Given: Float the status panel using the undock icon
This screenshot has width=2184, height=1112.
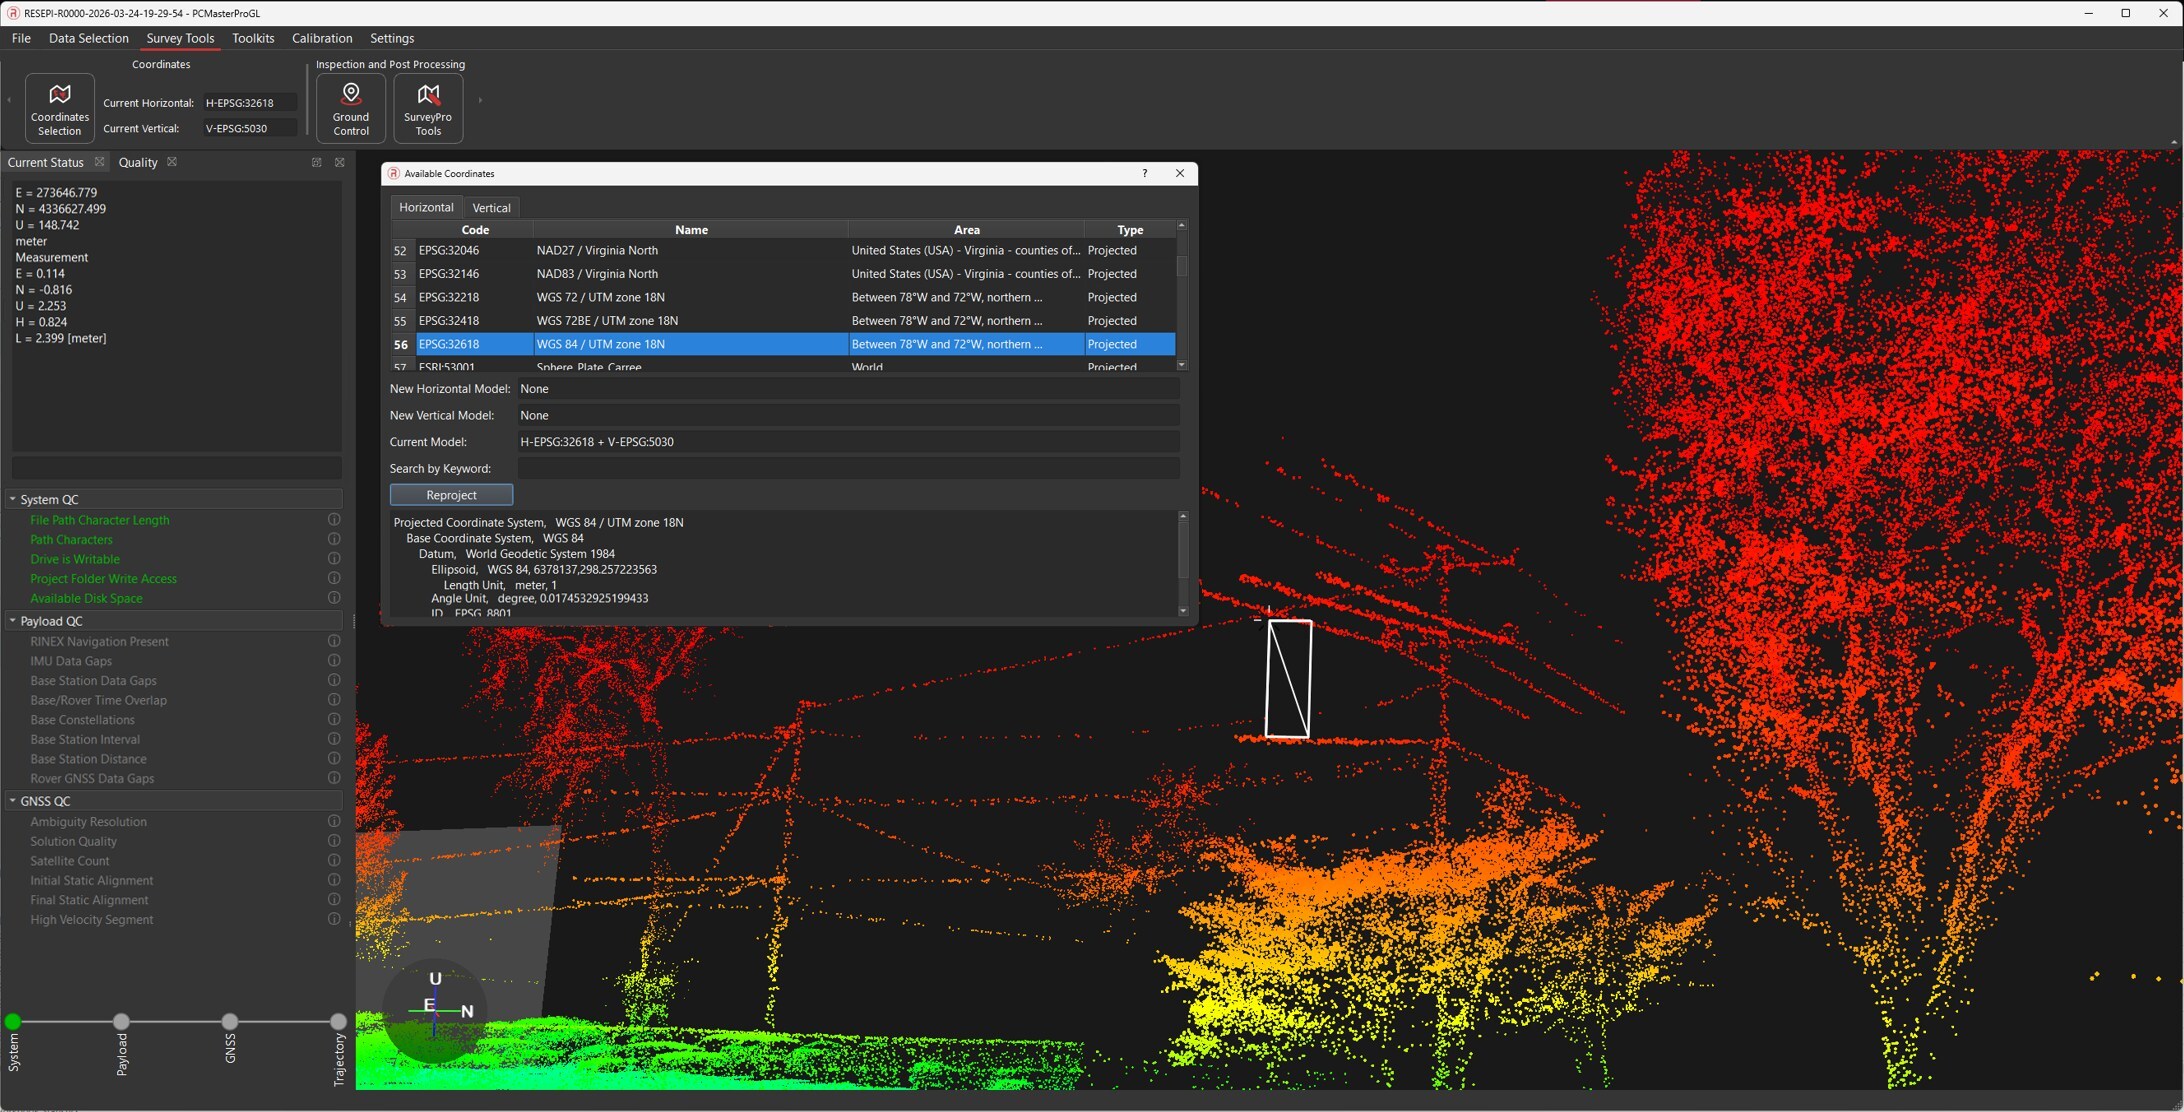Looking at the screenshot, I should coord(317,162).
